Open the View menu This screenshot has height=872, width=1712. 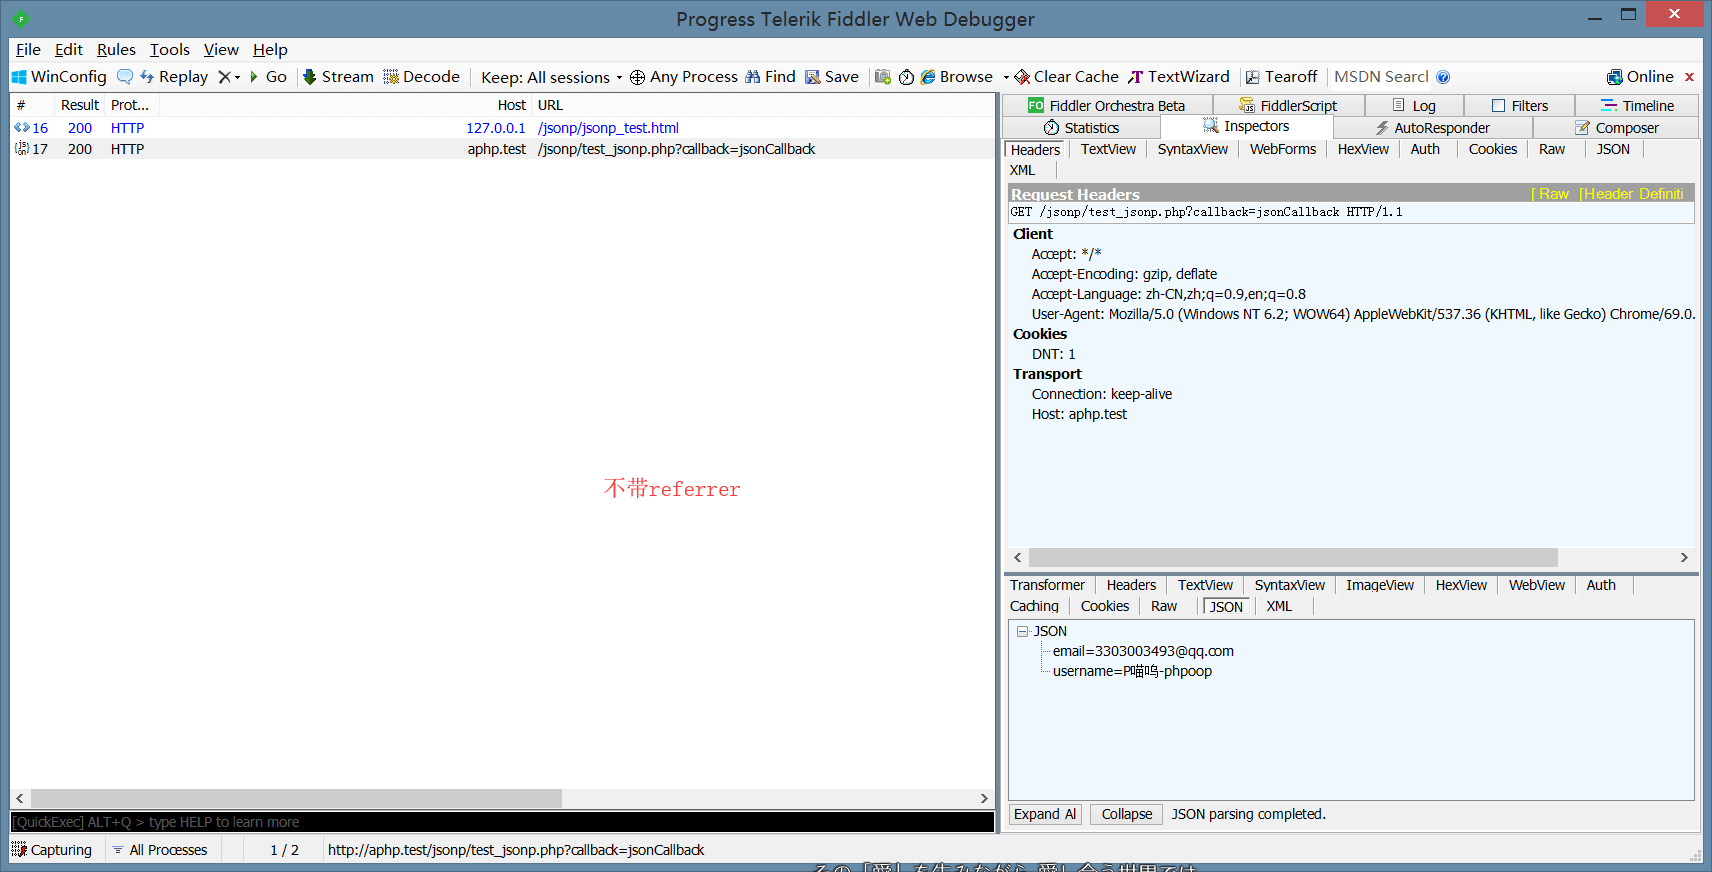tap(221, 49)
